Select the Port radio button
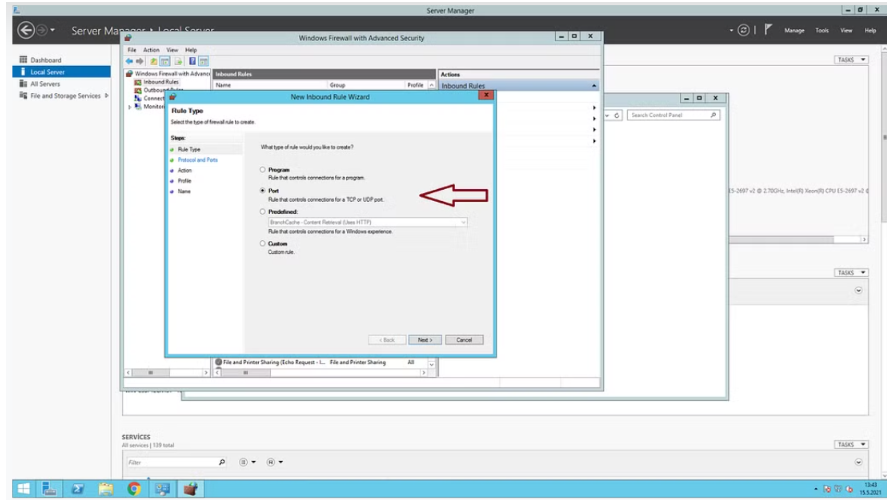This screenshot has width=887, height=501. pyautogui.click(x=262, y=191)
